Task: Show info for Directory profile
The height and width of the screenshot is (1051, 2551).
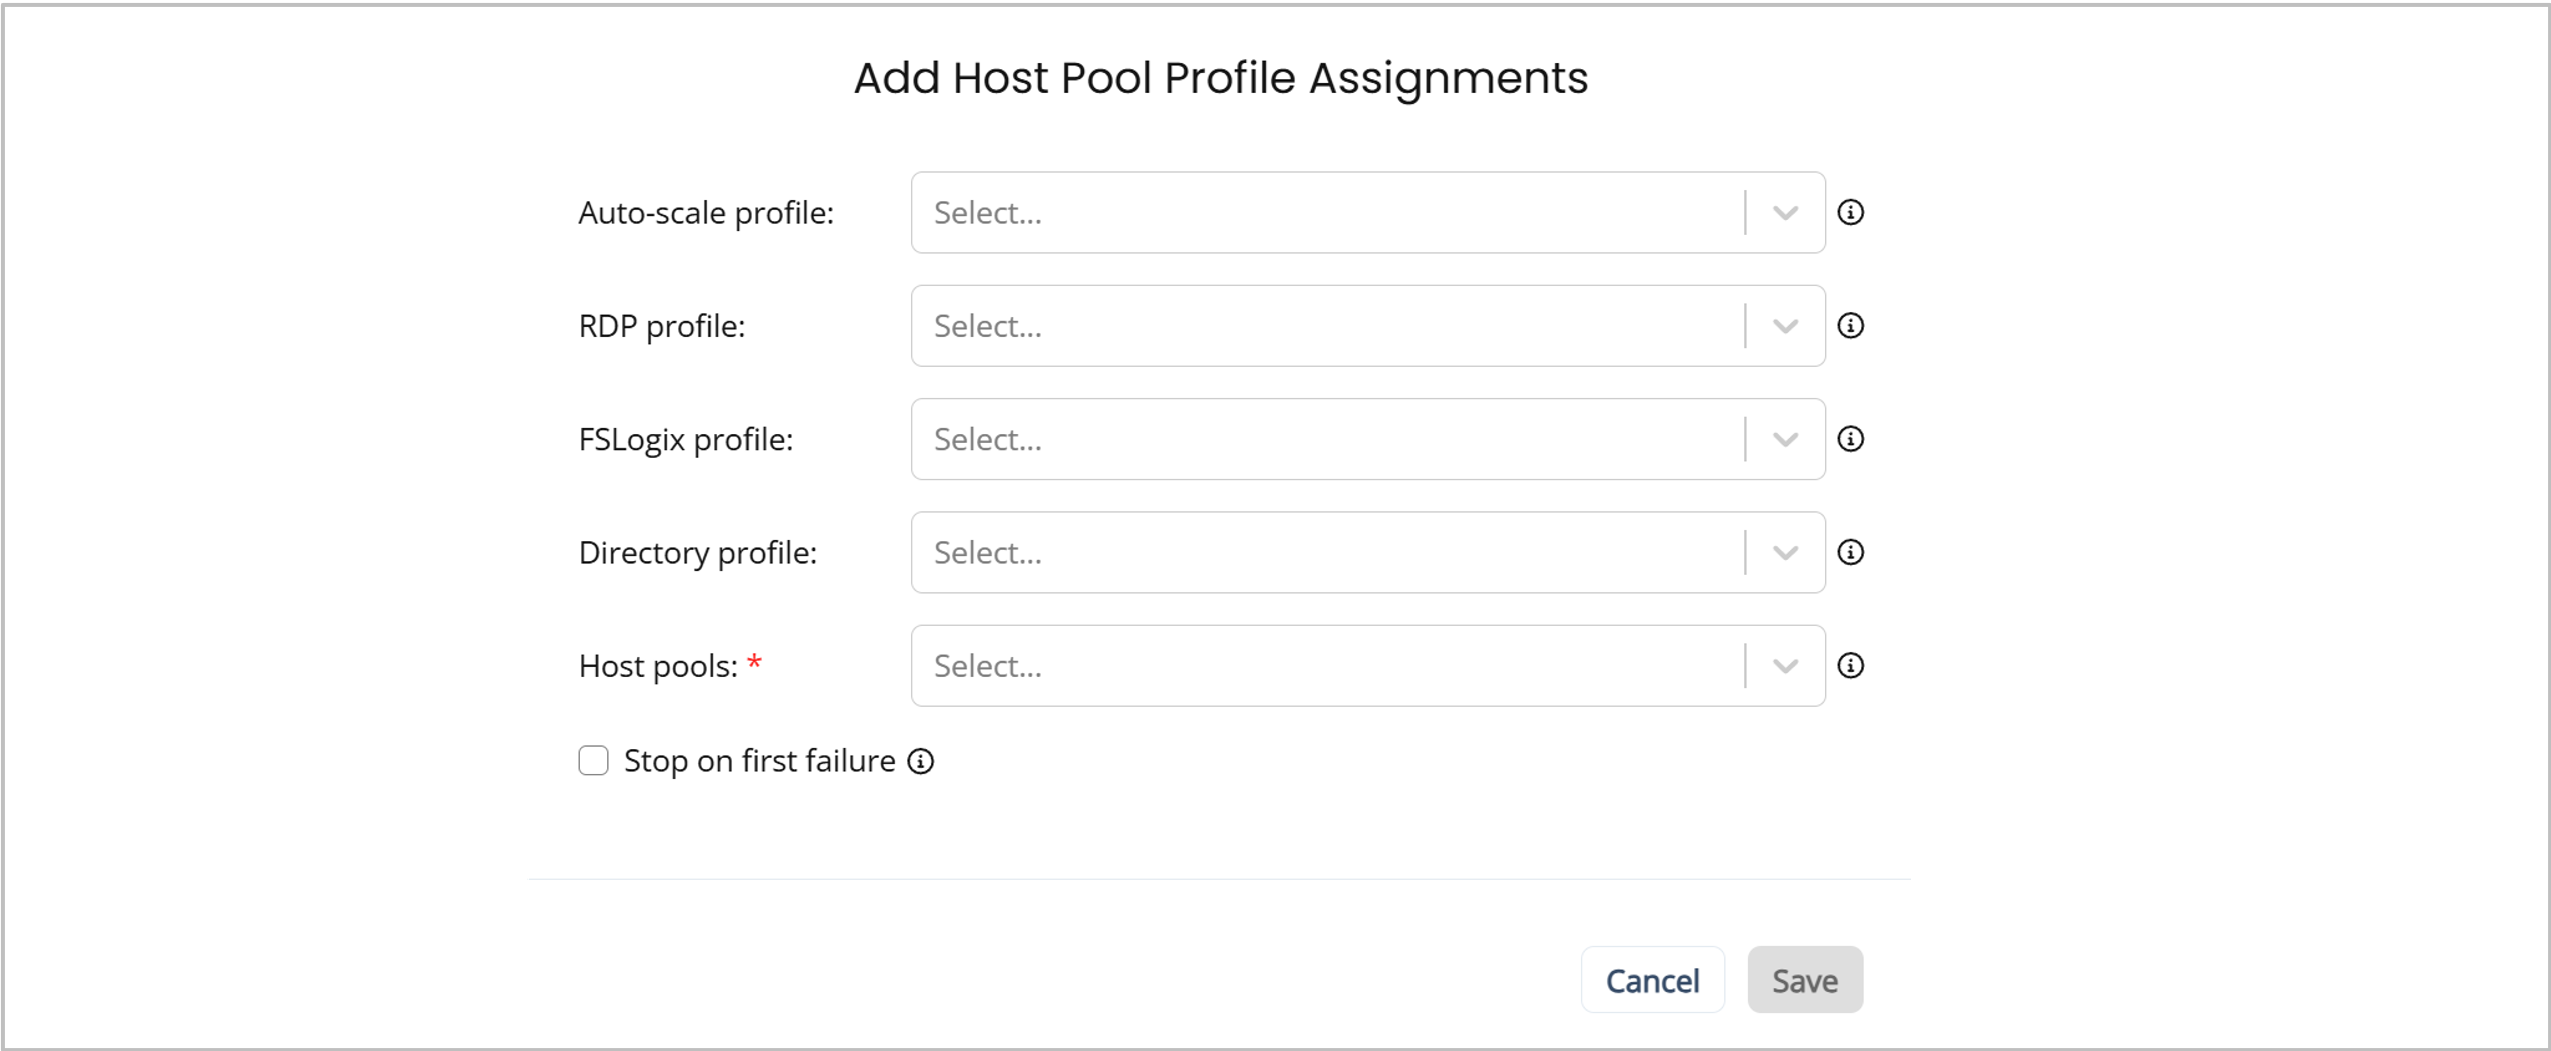Action: pyautogui.click(x=1850, y=552)
